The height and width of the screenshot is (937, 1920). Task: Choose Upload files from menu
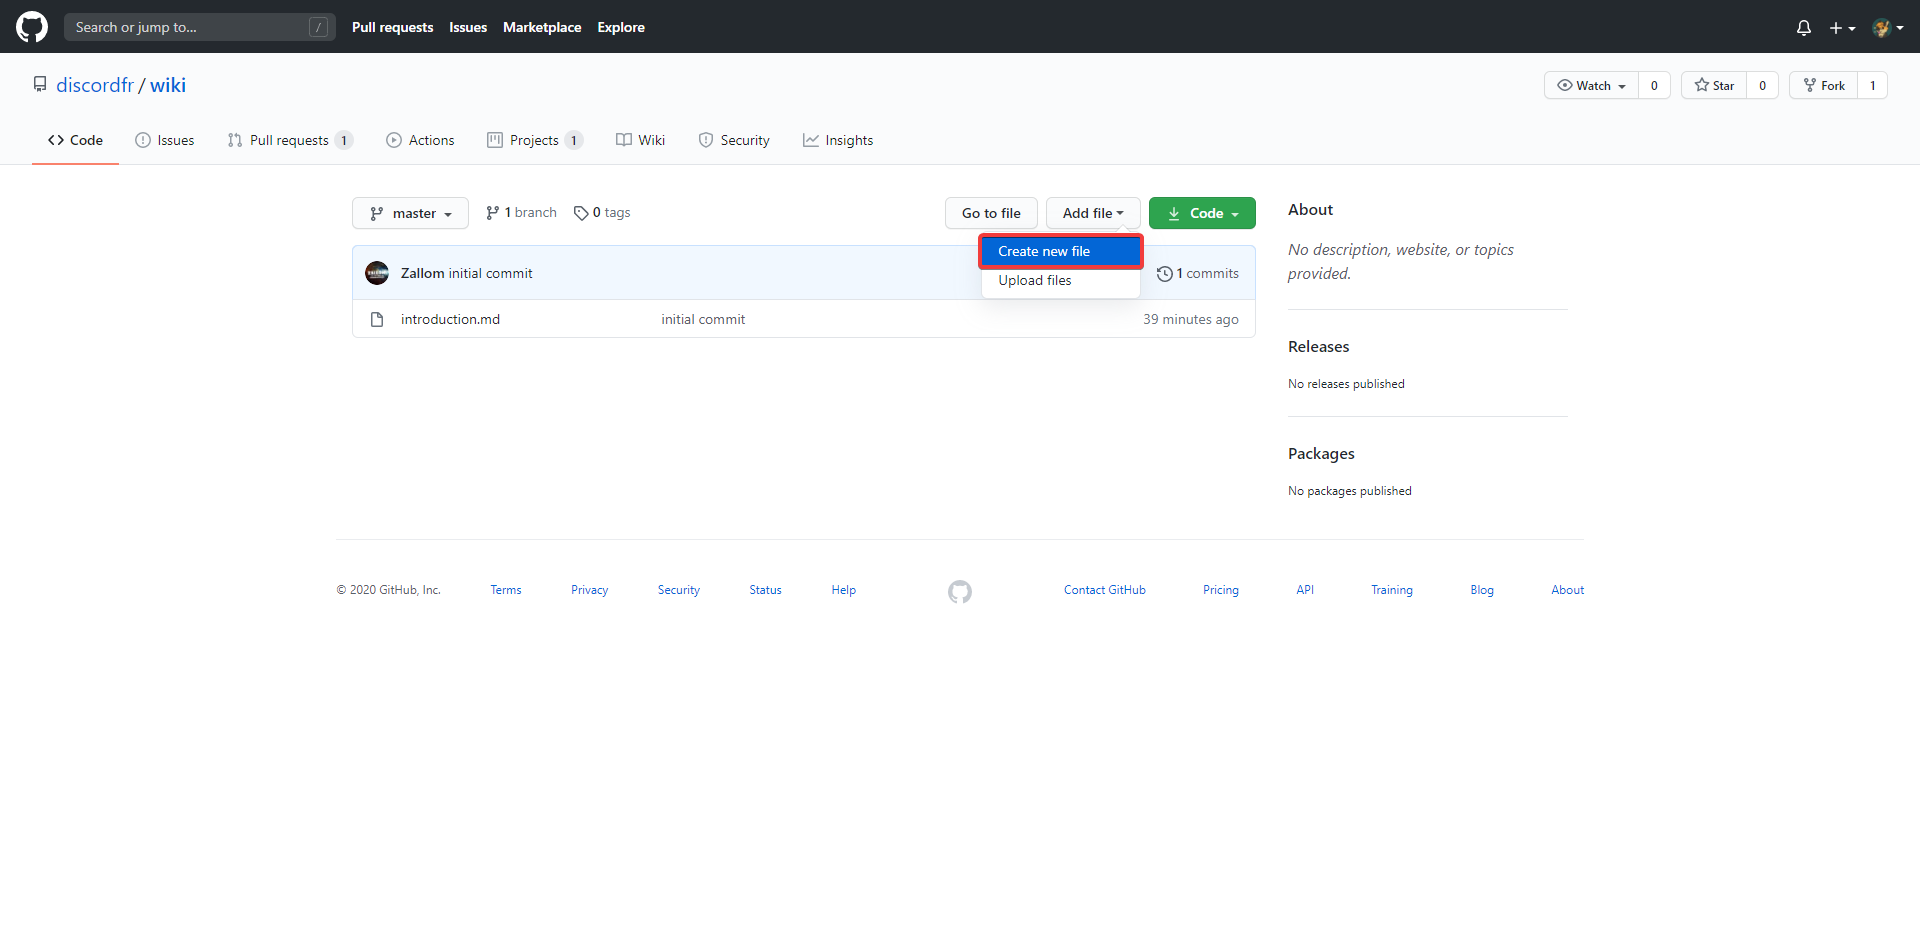tap(1061, 281)
